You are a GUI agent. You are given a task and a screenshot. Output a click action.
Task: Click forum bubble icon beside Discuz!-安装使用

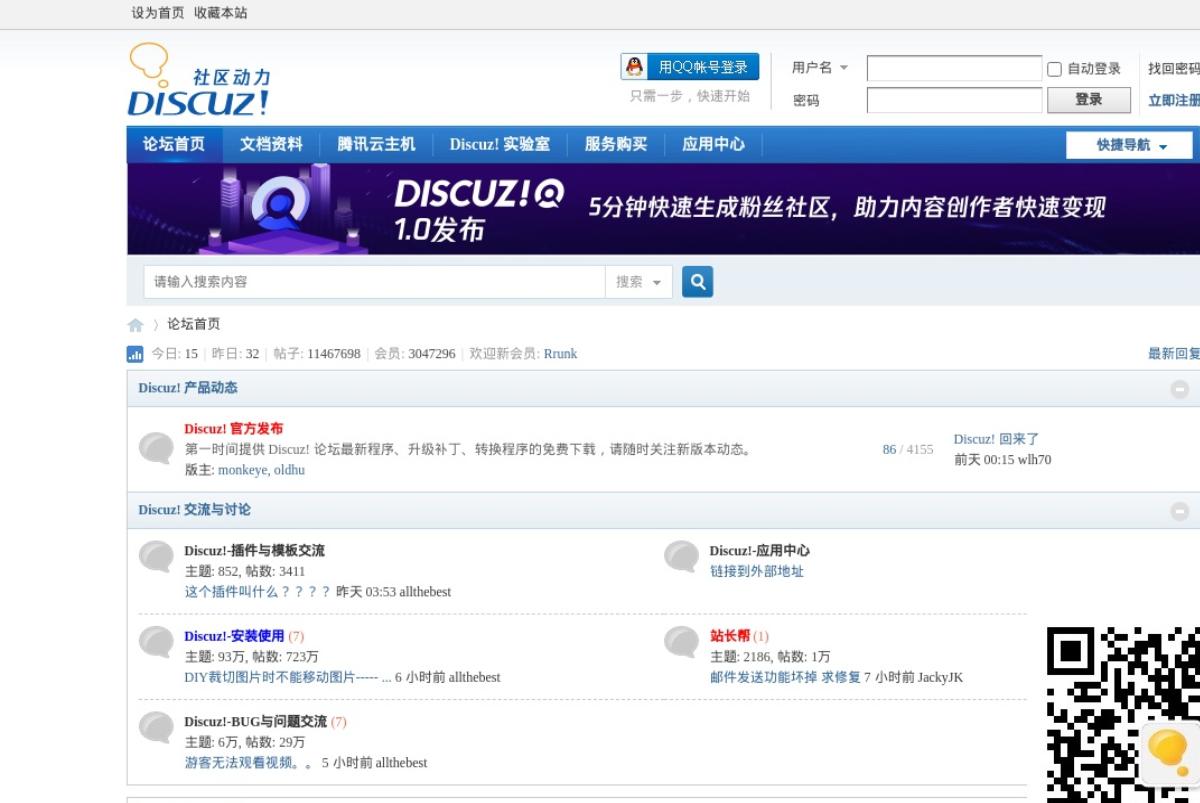tap(155, 642)
